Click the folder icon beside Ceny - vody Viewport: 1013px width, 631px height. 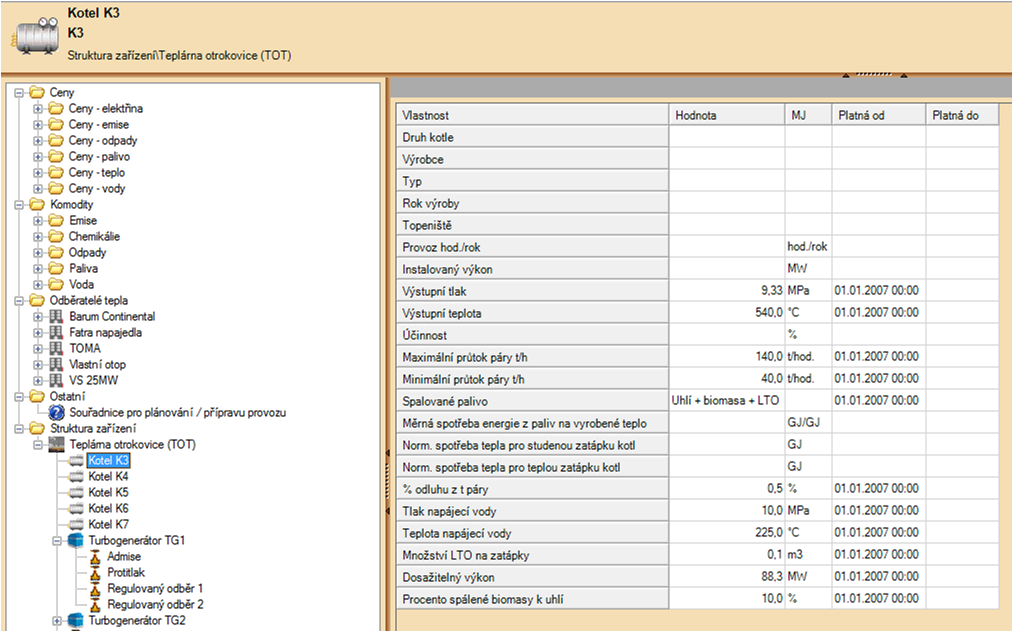coord(56,189)
